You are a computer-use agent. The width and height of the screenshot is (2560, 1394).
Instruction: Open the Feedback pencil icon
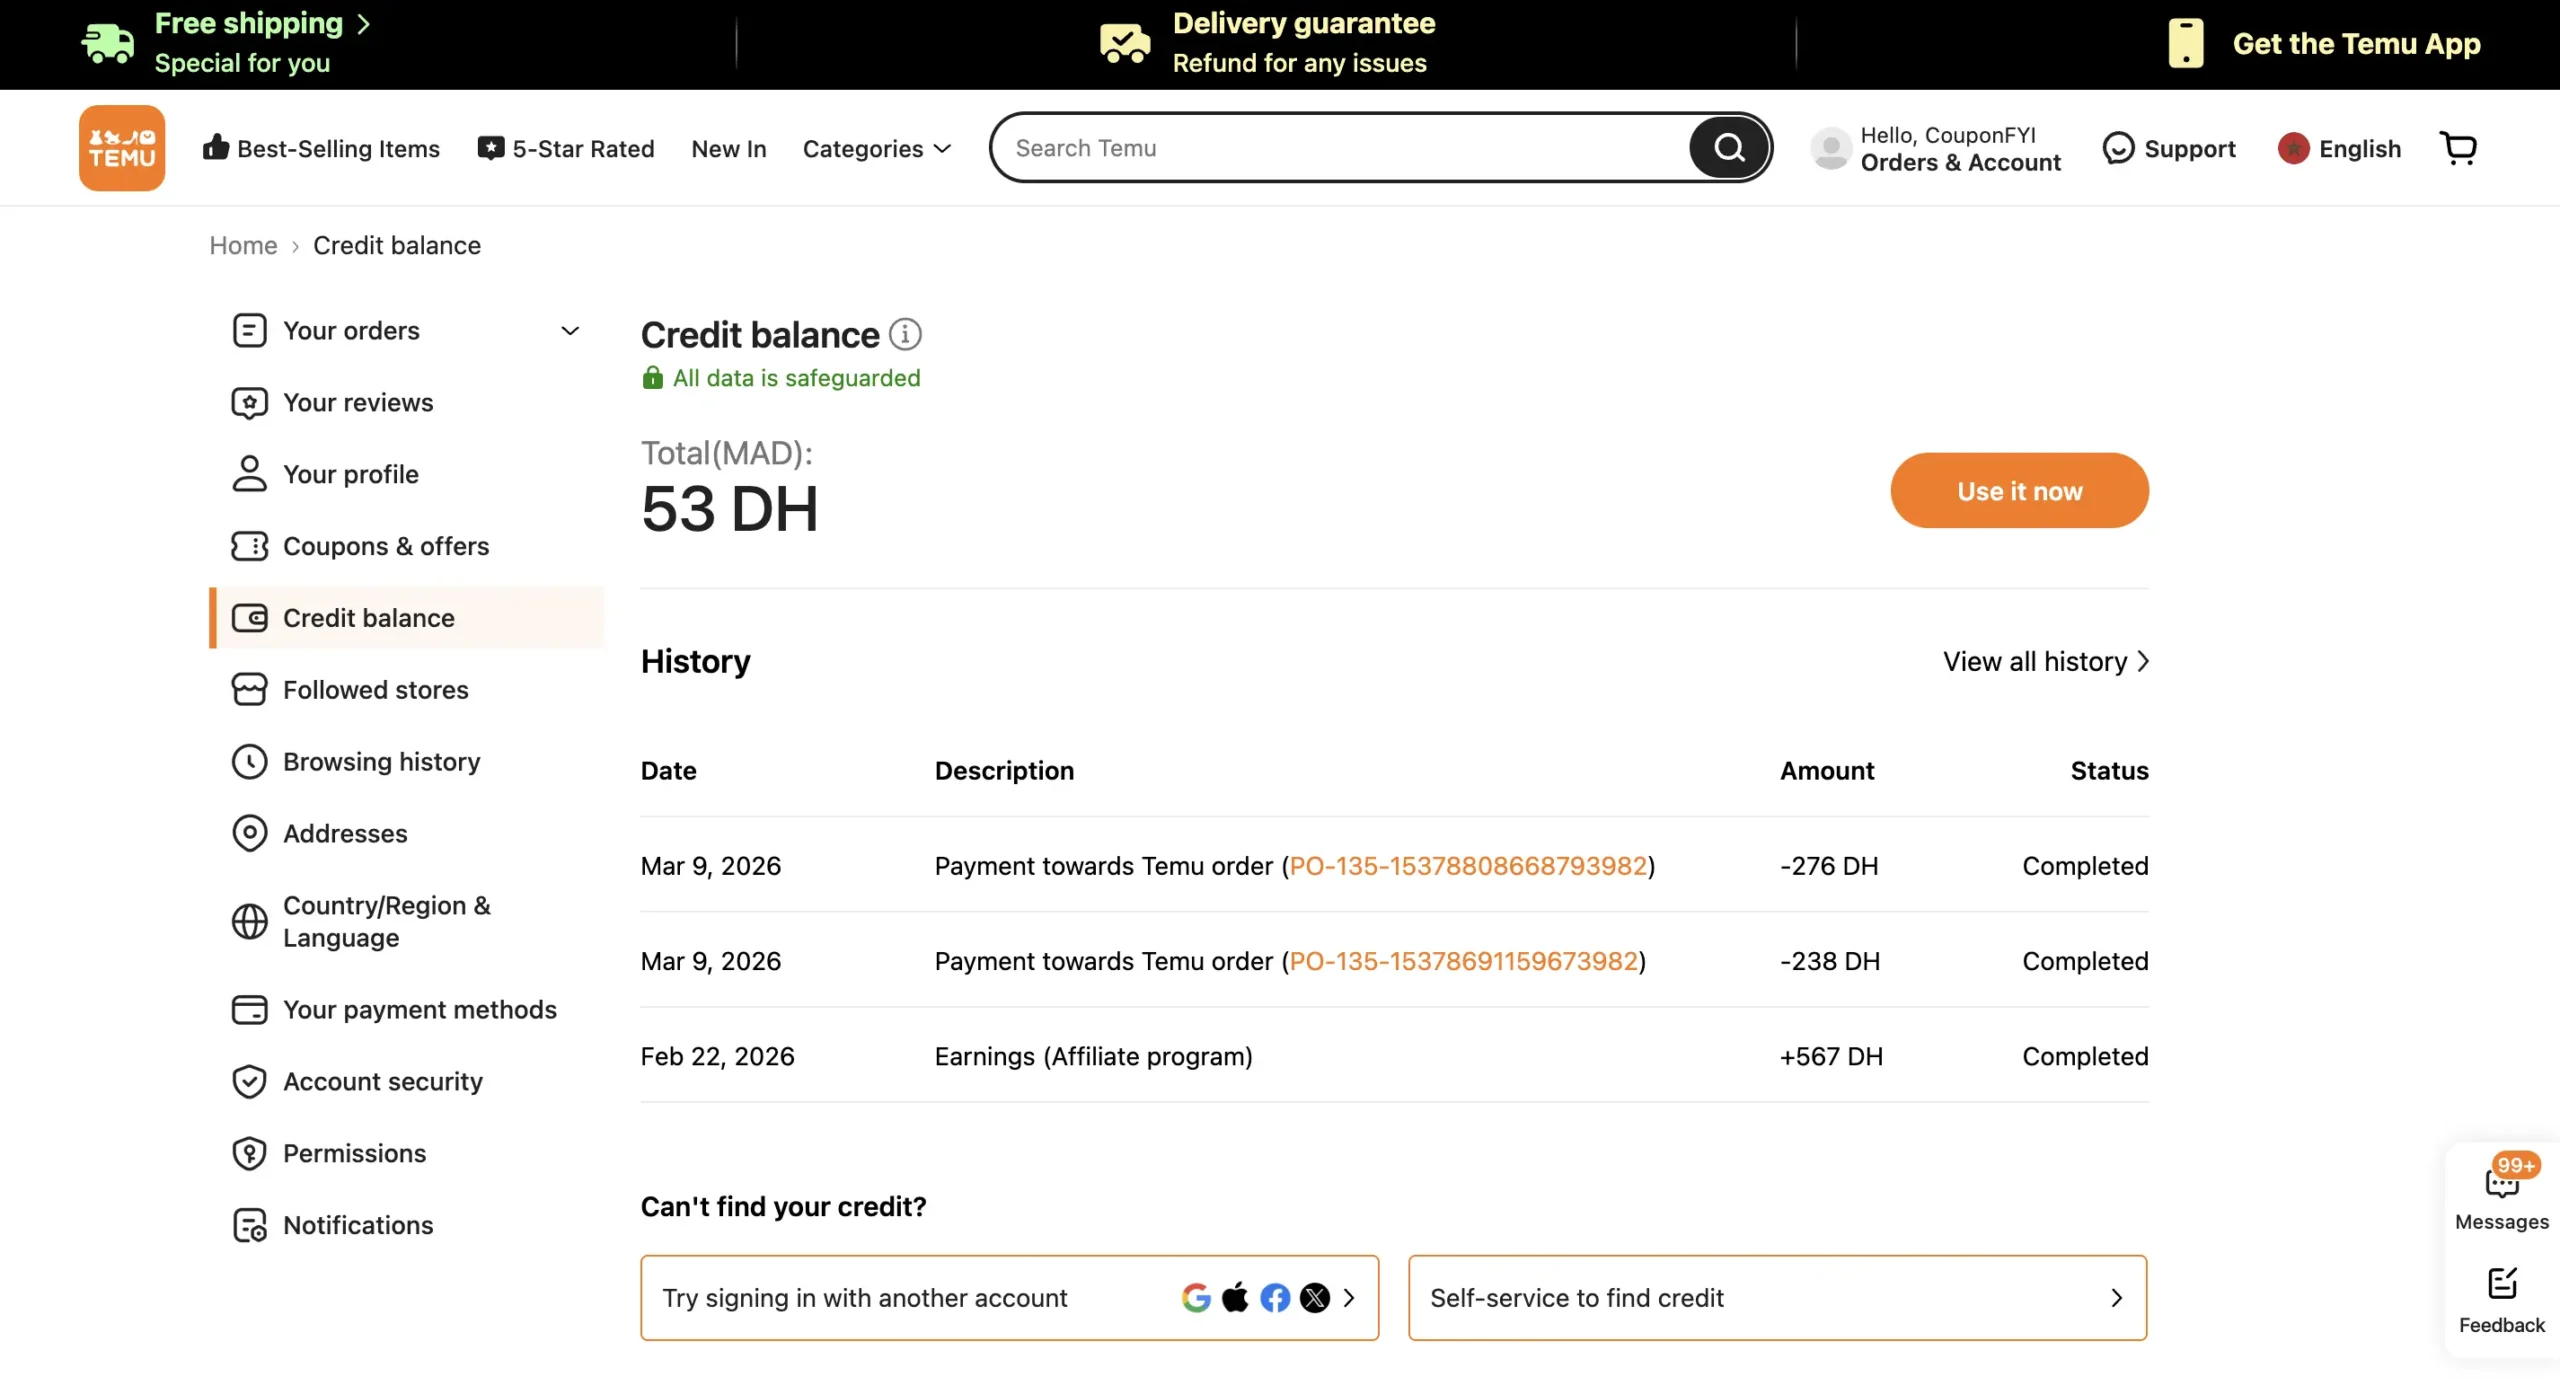2502,1283
